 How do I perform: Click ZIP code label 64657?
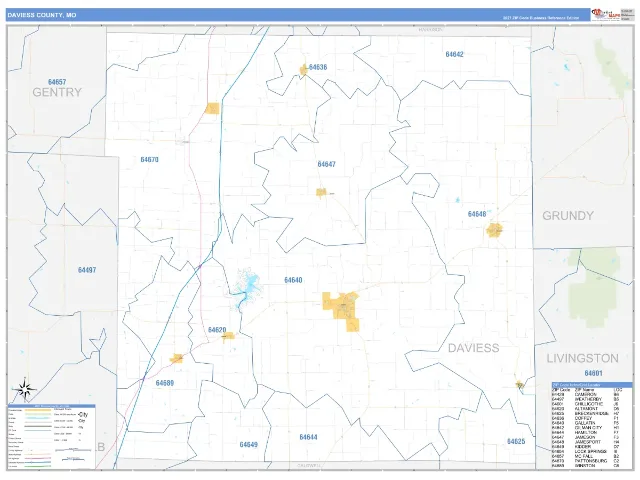pyautogui.click(x=57, y=82)
